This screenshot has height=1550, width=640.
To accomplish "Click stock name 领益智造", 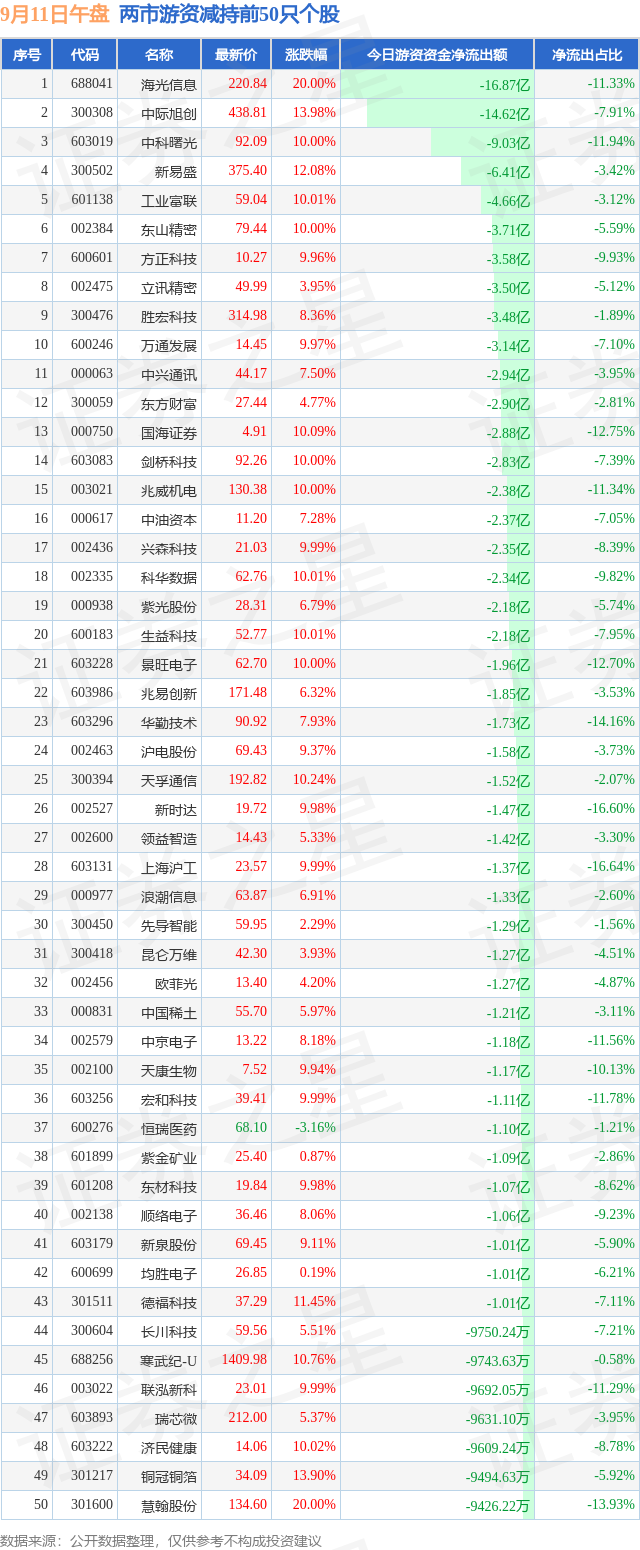I will click(170, 839).
